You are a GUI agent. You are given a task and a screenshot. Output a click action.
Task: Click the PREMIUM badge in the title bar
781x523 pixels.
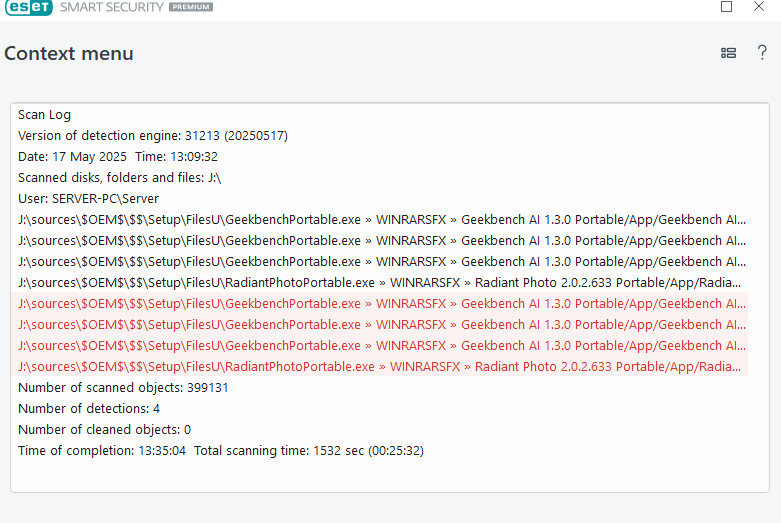191,7
